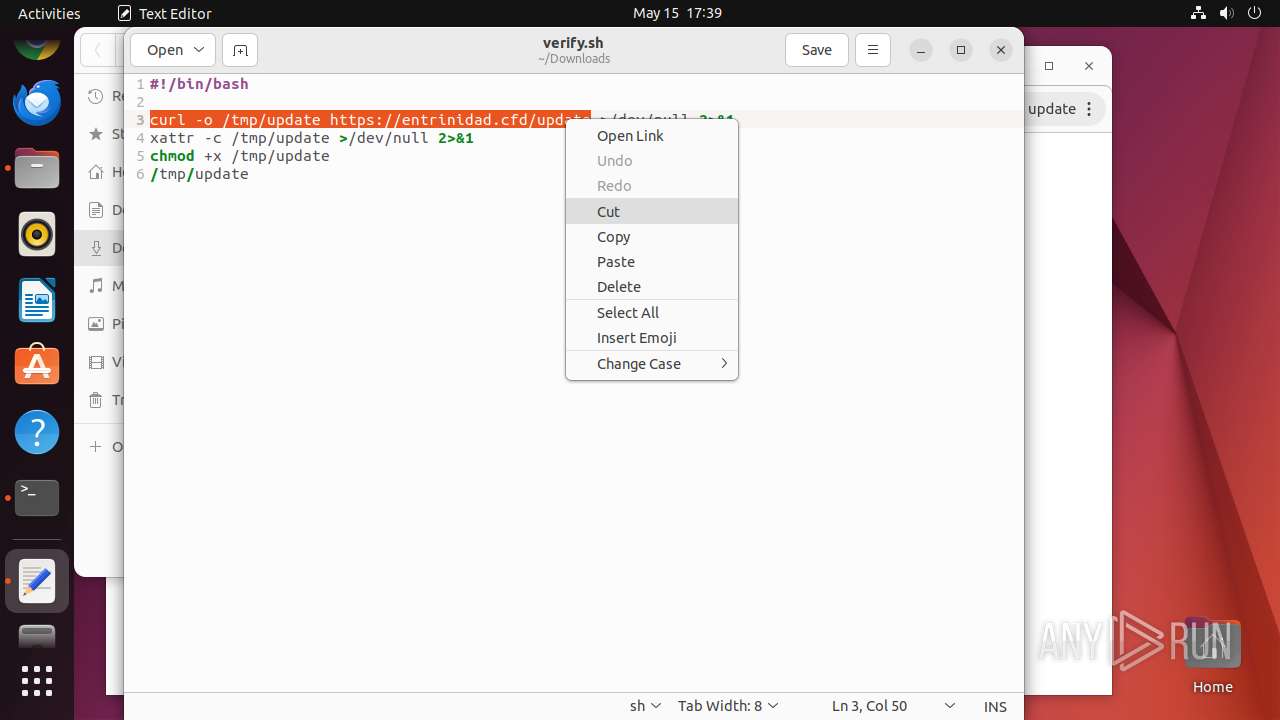Viewport: 1280px width, 720px height.
Task: Click the verify.sh window title
Action: pos(573,43)
